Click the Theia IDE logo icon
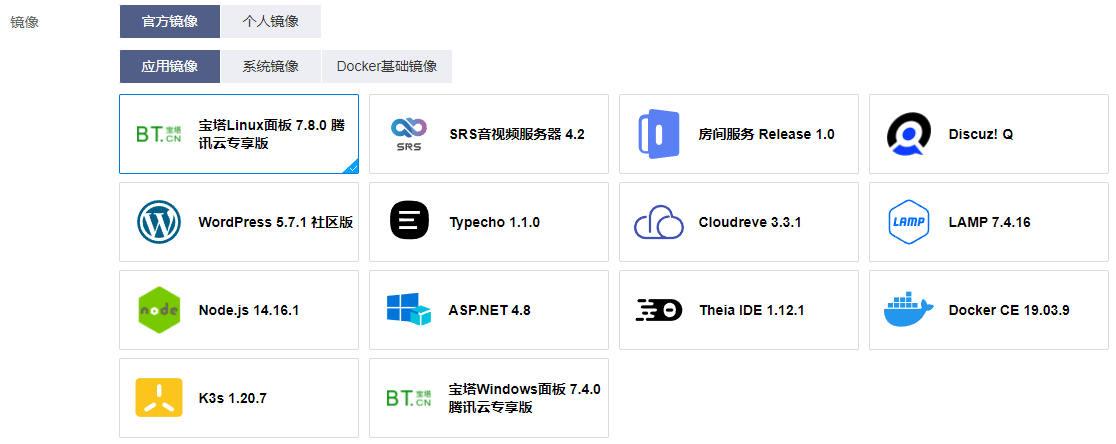The image size is (1116, 444). click(658, 310)
